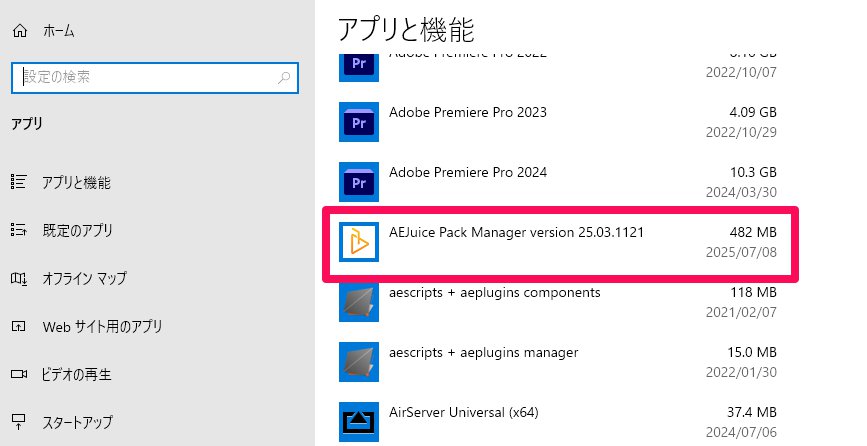Click the 2022/10/07 install date
Viewport: 867px width, 446px height.
point(741,72)
